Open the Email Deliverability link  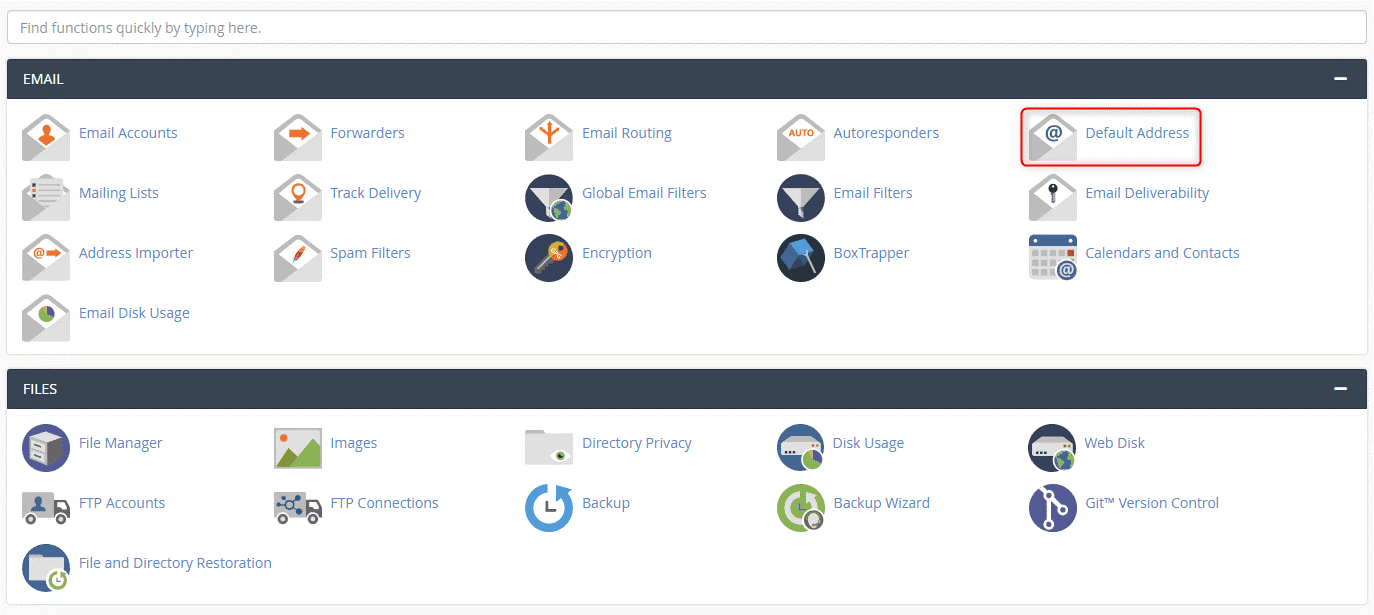(1146, 192)
